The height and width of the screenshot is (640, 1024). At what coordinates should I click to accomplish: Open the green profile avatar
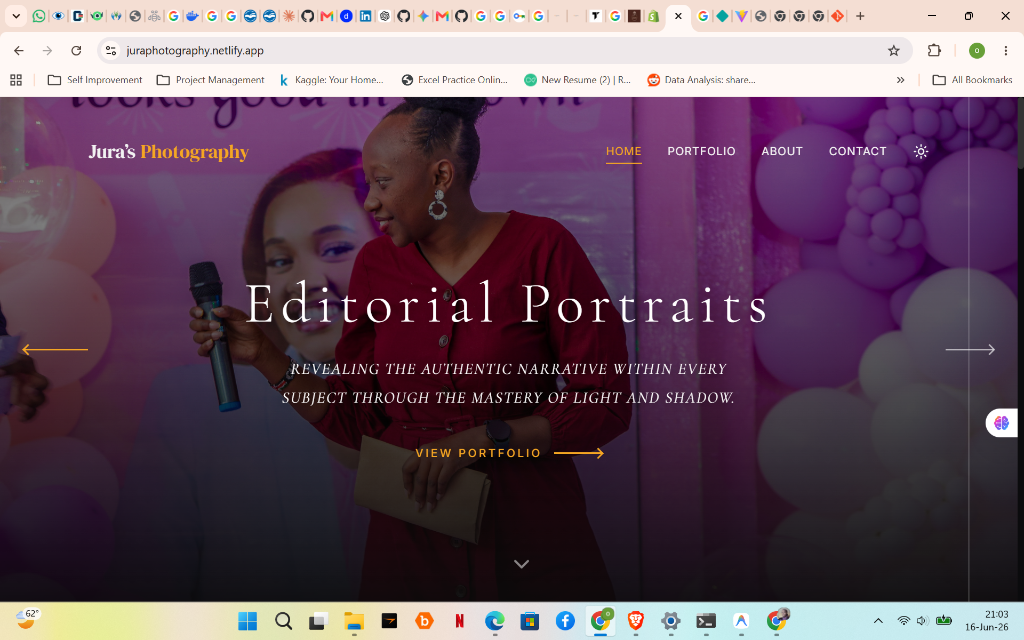976,50
